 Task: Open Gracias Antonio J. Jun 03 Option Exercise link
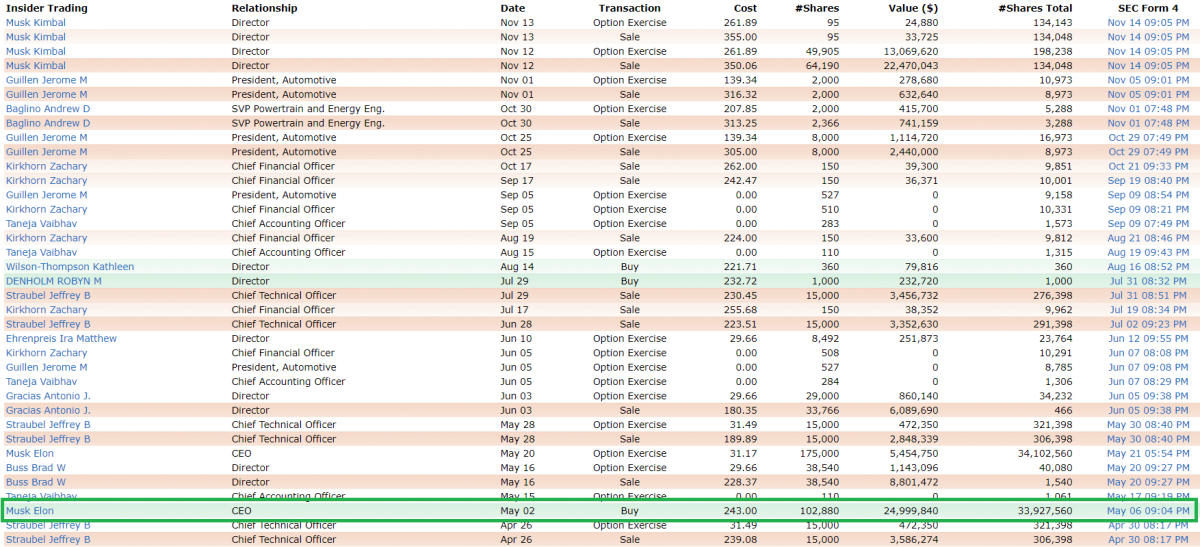coord(48,396)
